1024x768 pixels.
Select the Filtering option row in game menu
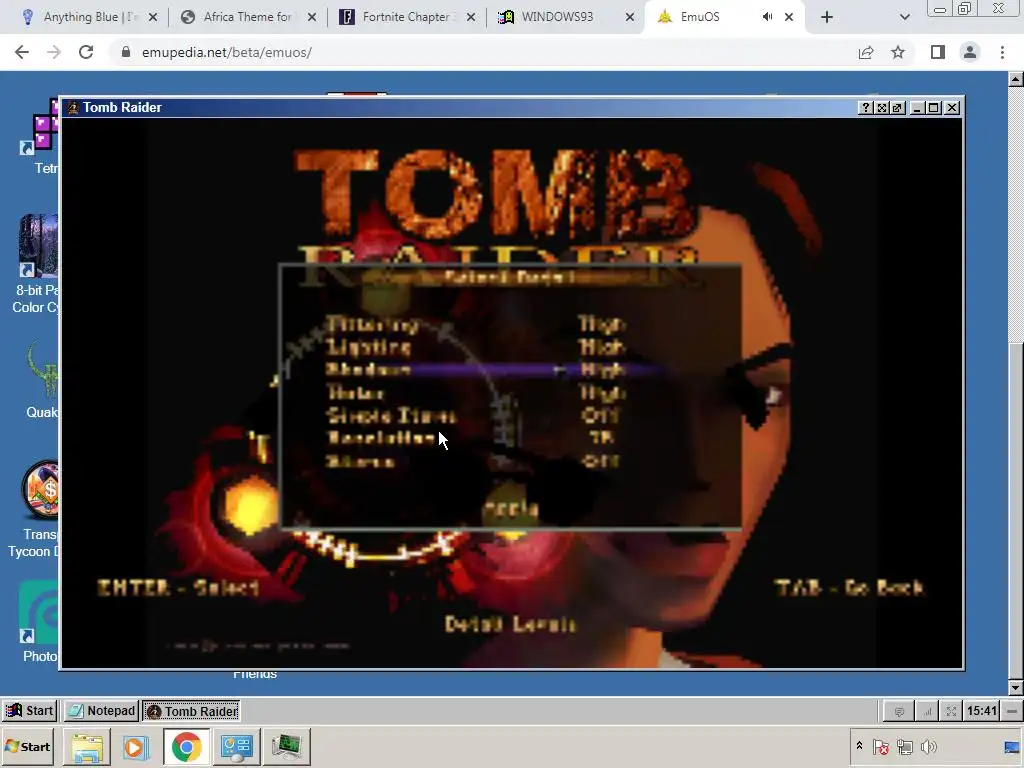pyautogui.click(x=477, y=324)
